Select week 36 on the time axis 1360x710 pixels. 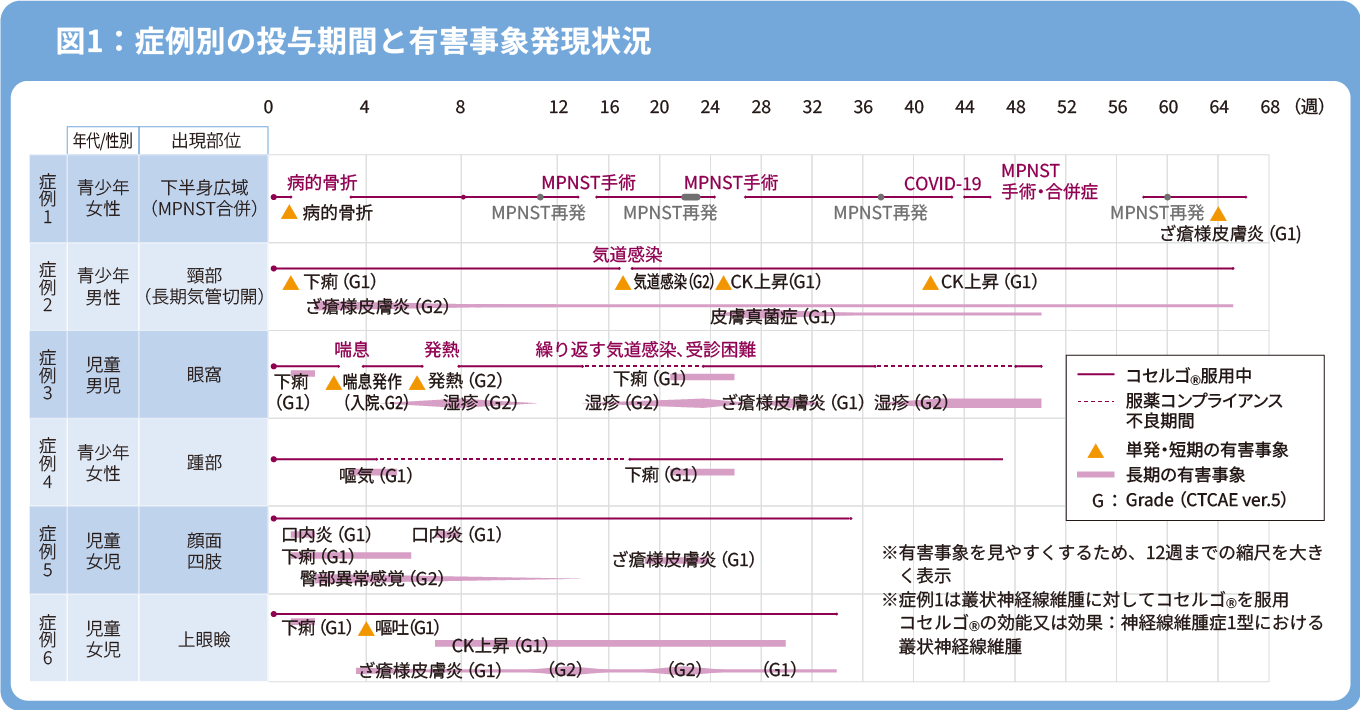pos(863,107)
